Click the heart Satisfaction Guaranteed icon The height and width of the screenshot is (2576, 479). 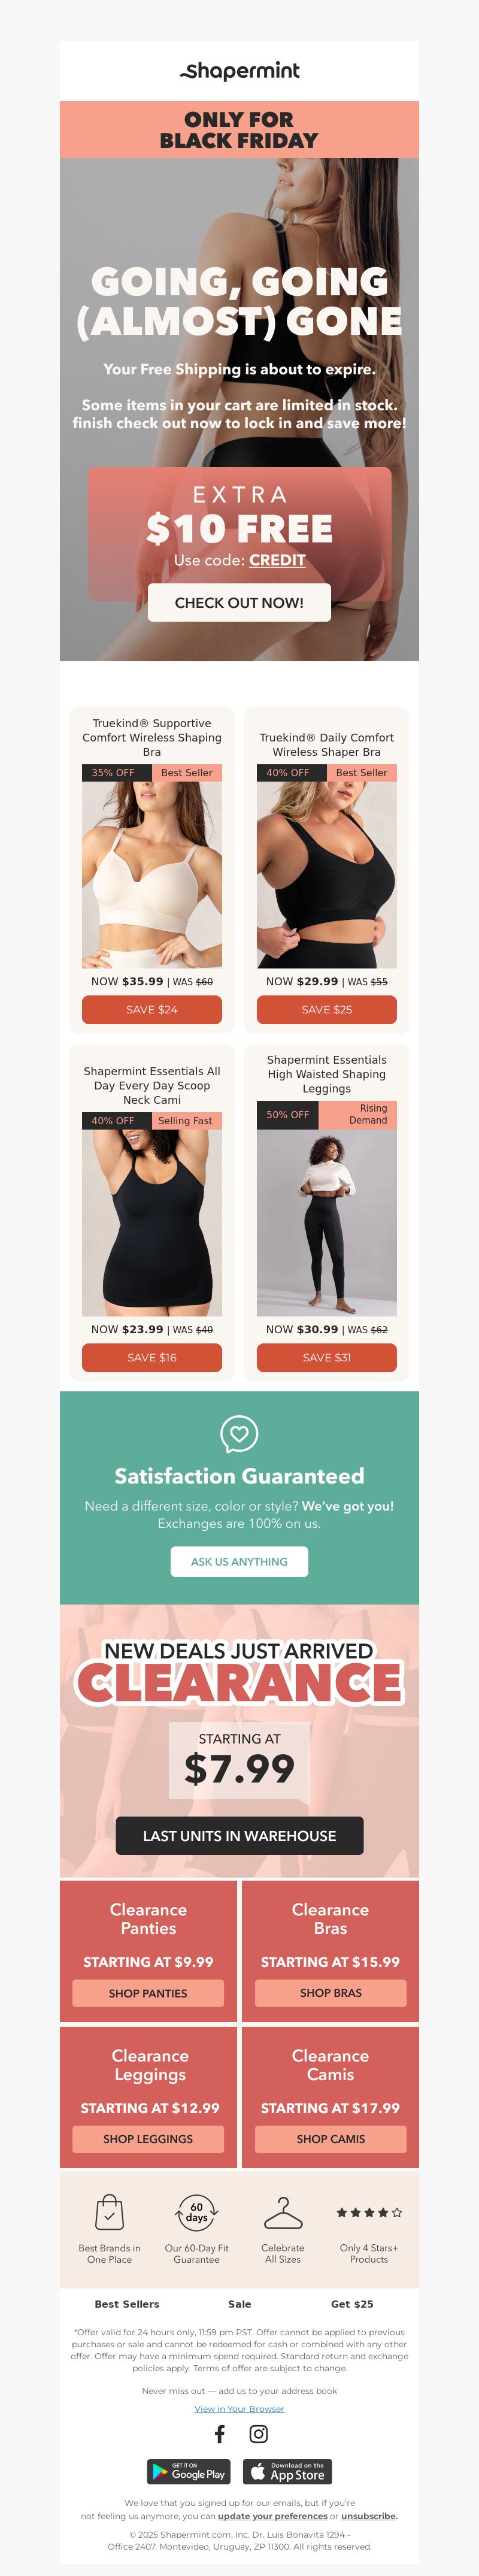[239, 1434]
